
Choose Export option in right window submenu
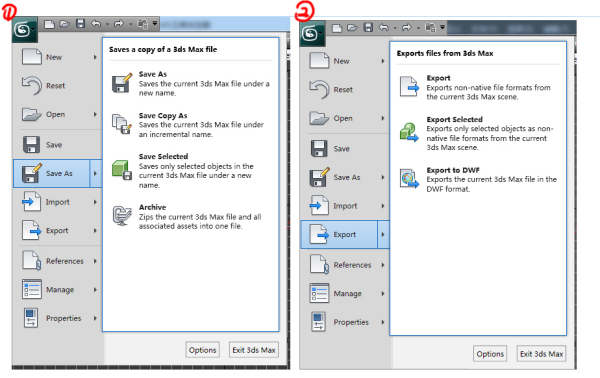[x=478, y=87]
